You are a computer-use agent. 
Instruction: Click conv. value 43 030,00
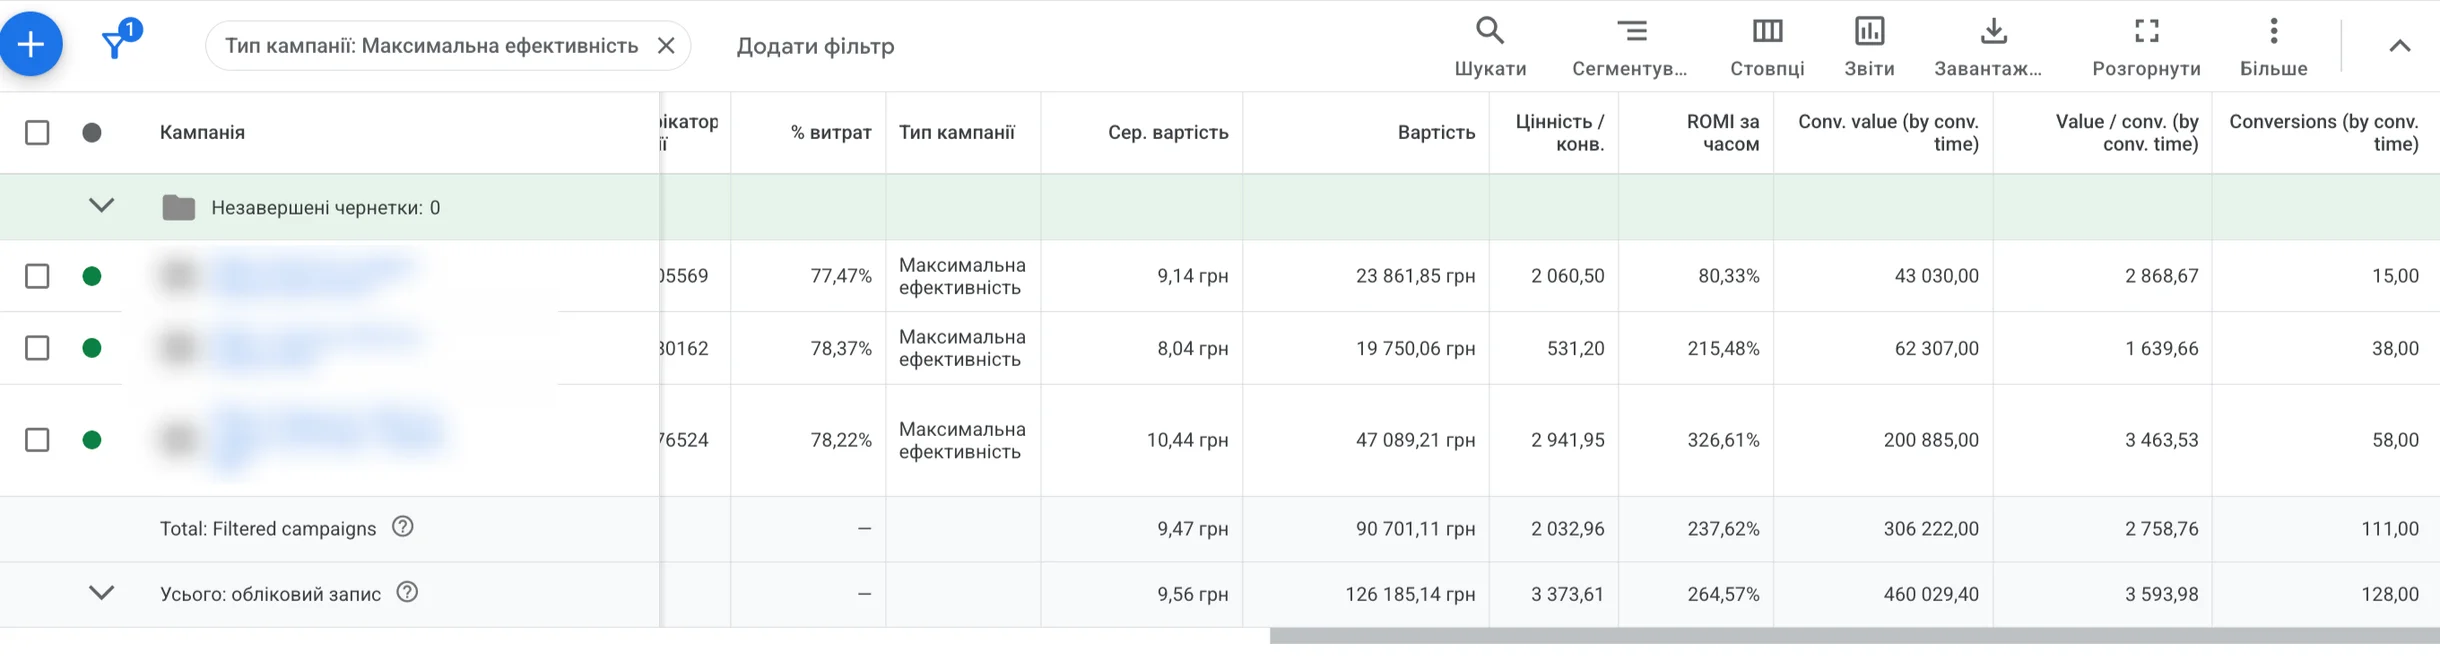1936,276
